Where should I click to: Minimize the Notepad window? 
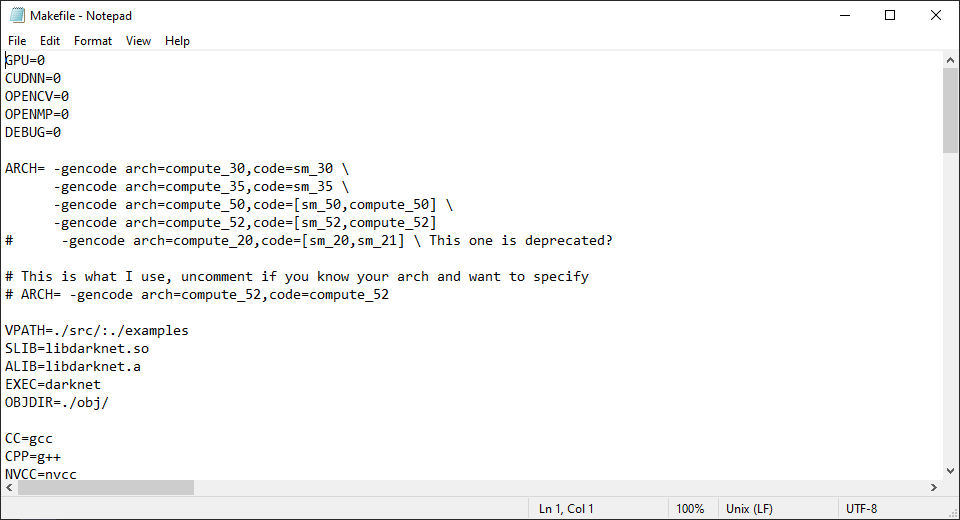[x=845, y=15]
